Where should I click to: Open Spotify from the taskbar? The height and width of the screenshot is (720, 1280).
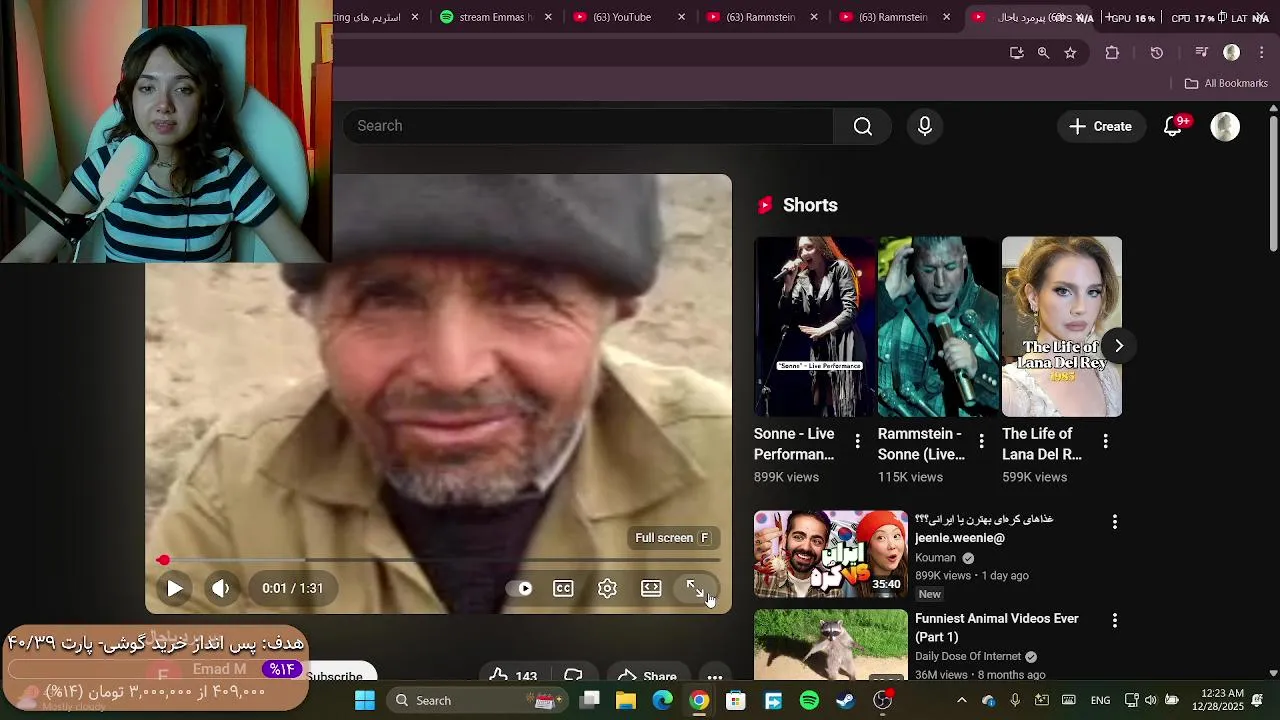pyautogui.click(x=809, y=700)
